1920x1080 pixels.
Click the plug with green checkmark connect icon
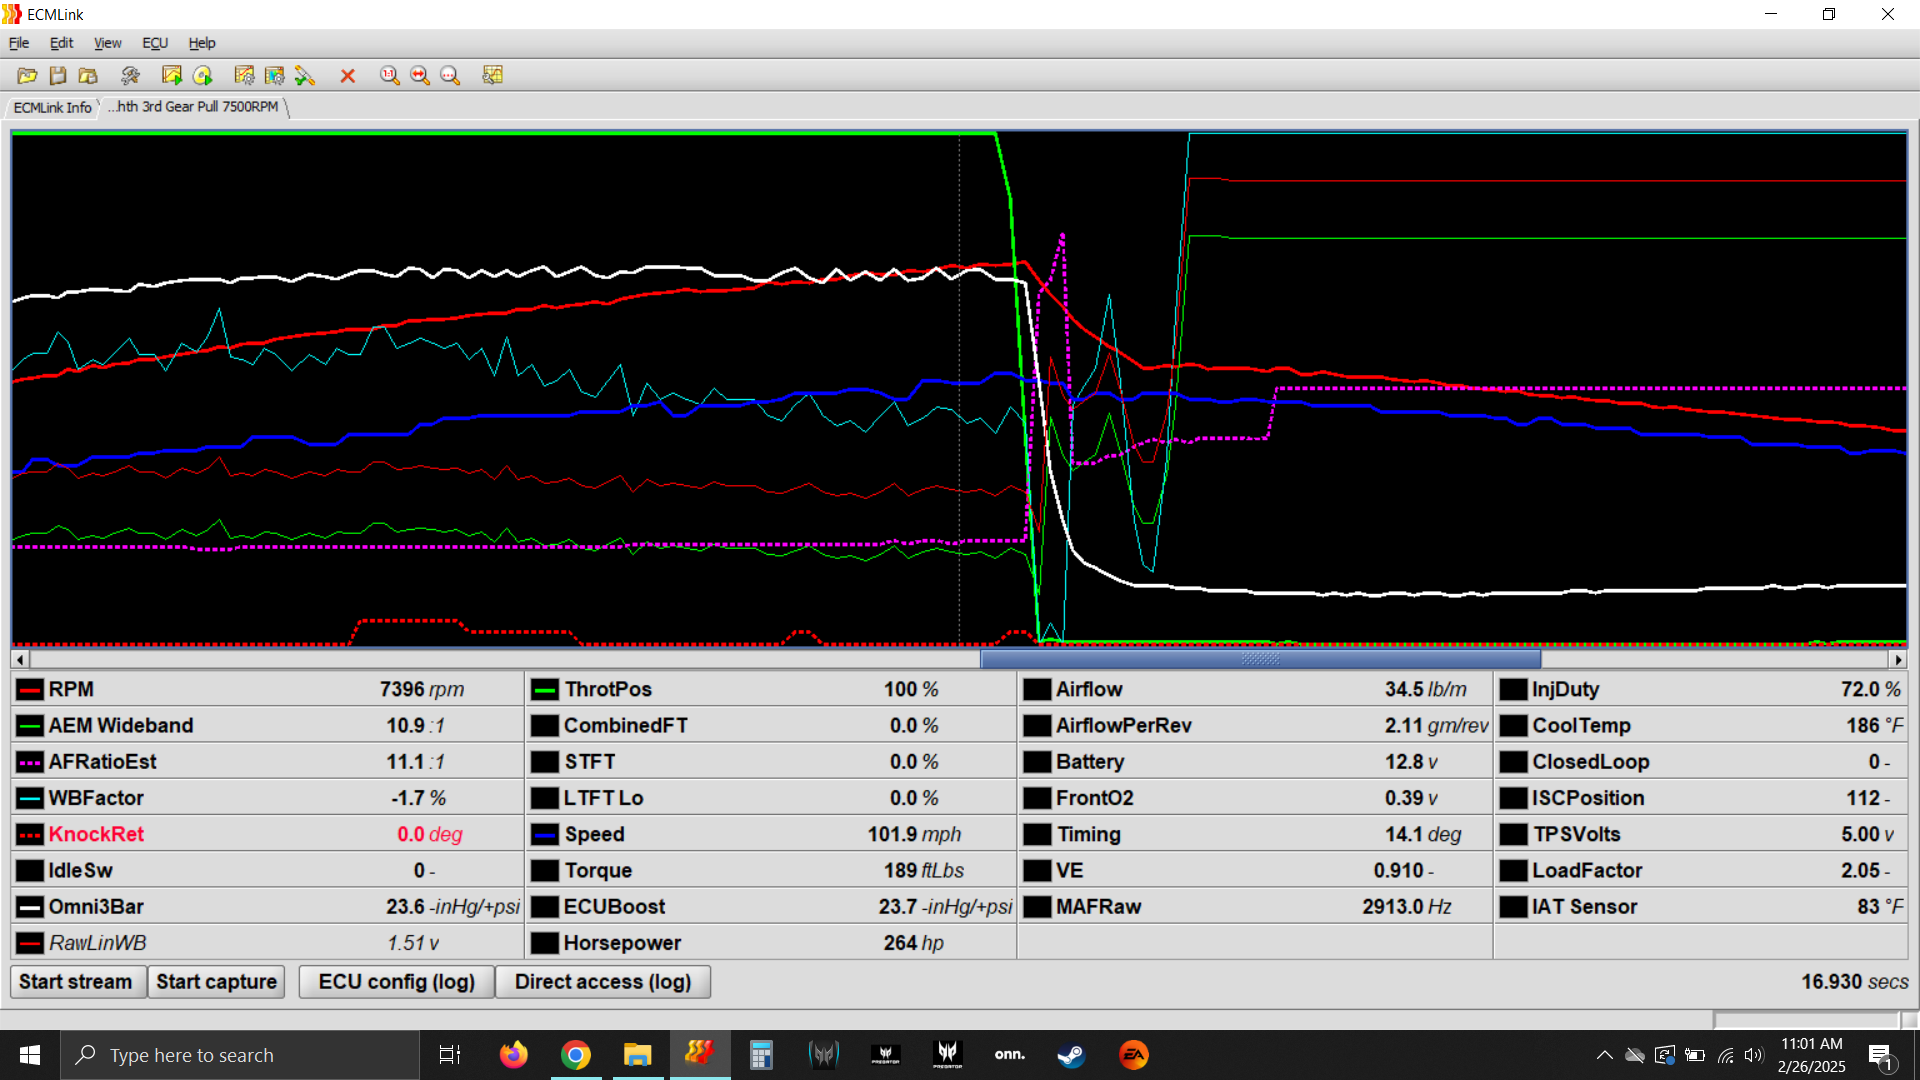point(305,75)
